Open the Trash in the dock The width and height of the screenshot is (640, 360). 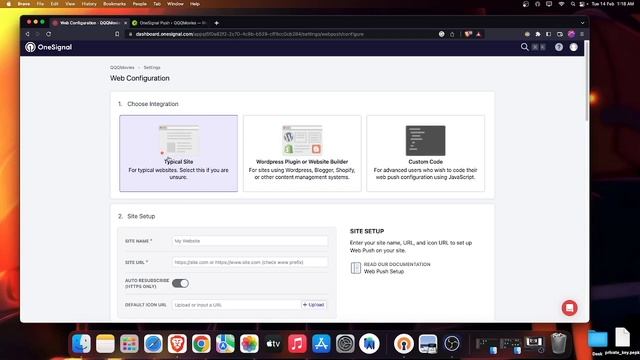pos(558,343)
